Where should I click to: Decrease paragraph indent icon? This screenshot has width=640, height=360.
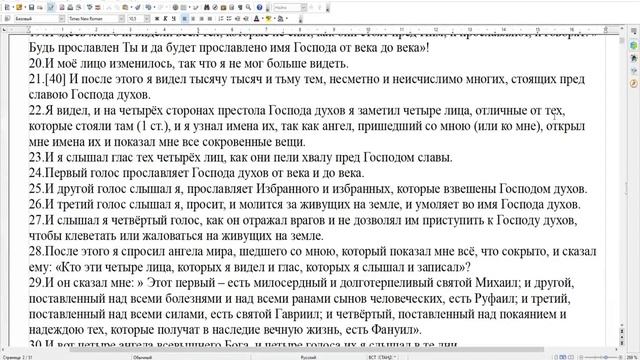coord(237,18)
